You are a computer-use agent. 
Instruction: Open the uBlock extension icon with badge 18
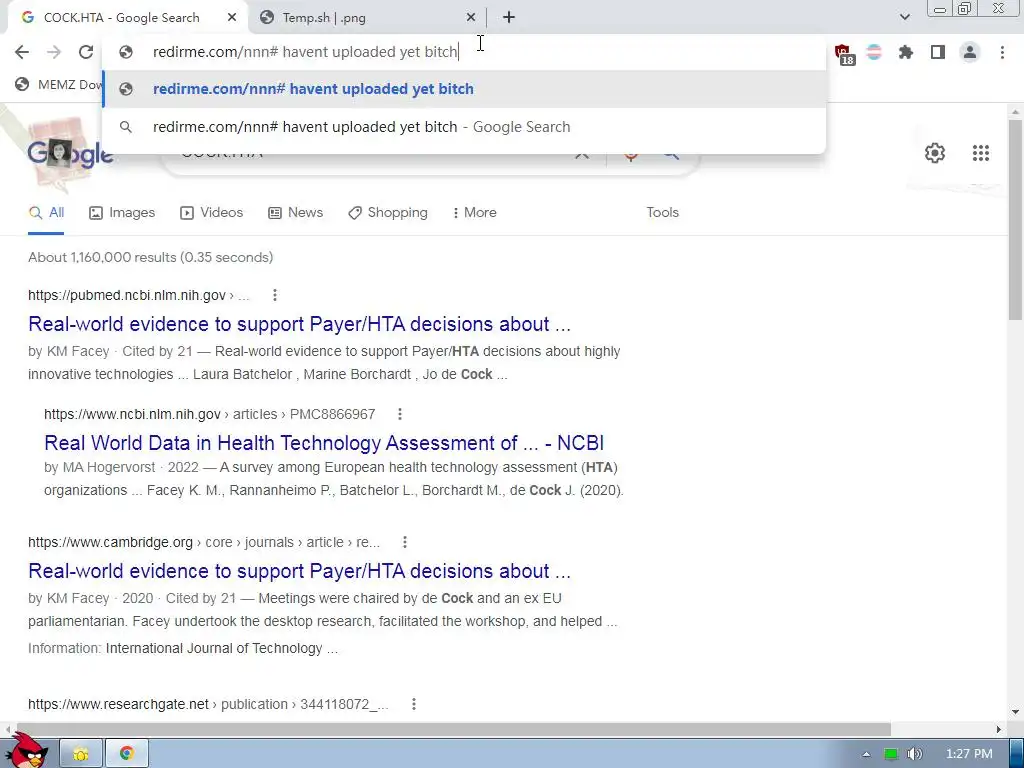click(843, 54)
